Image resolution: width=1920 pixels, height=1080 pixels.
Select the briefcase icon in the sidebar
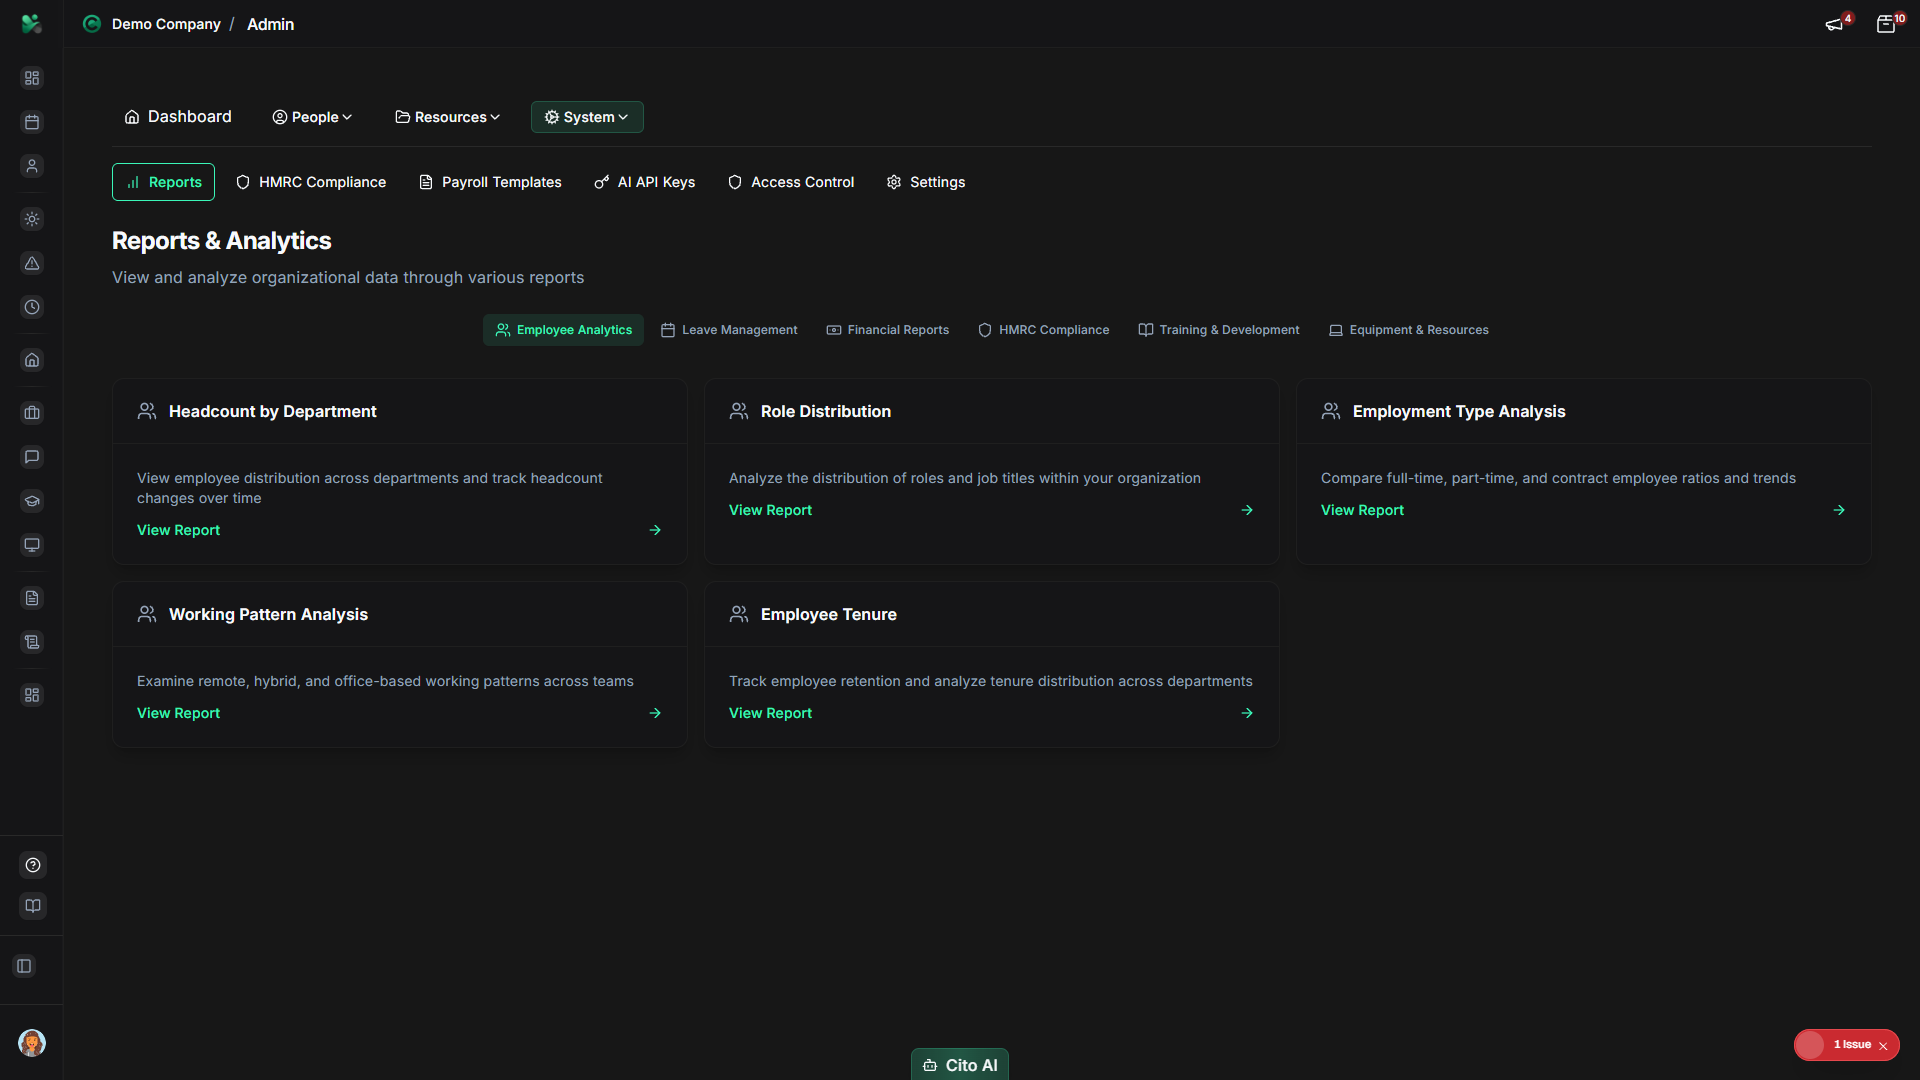point(32,413)
